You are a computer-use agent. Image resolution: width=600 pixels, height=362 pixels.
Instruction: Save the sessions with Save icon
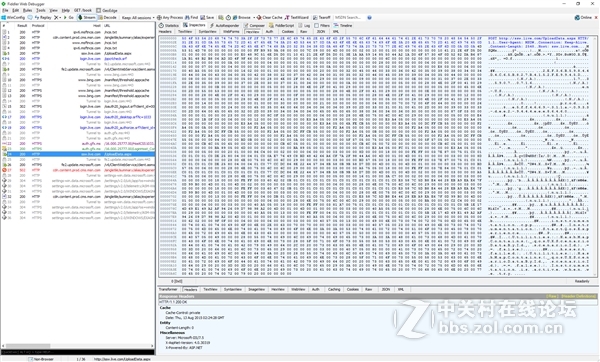[207, 18]
